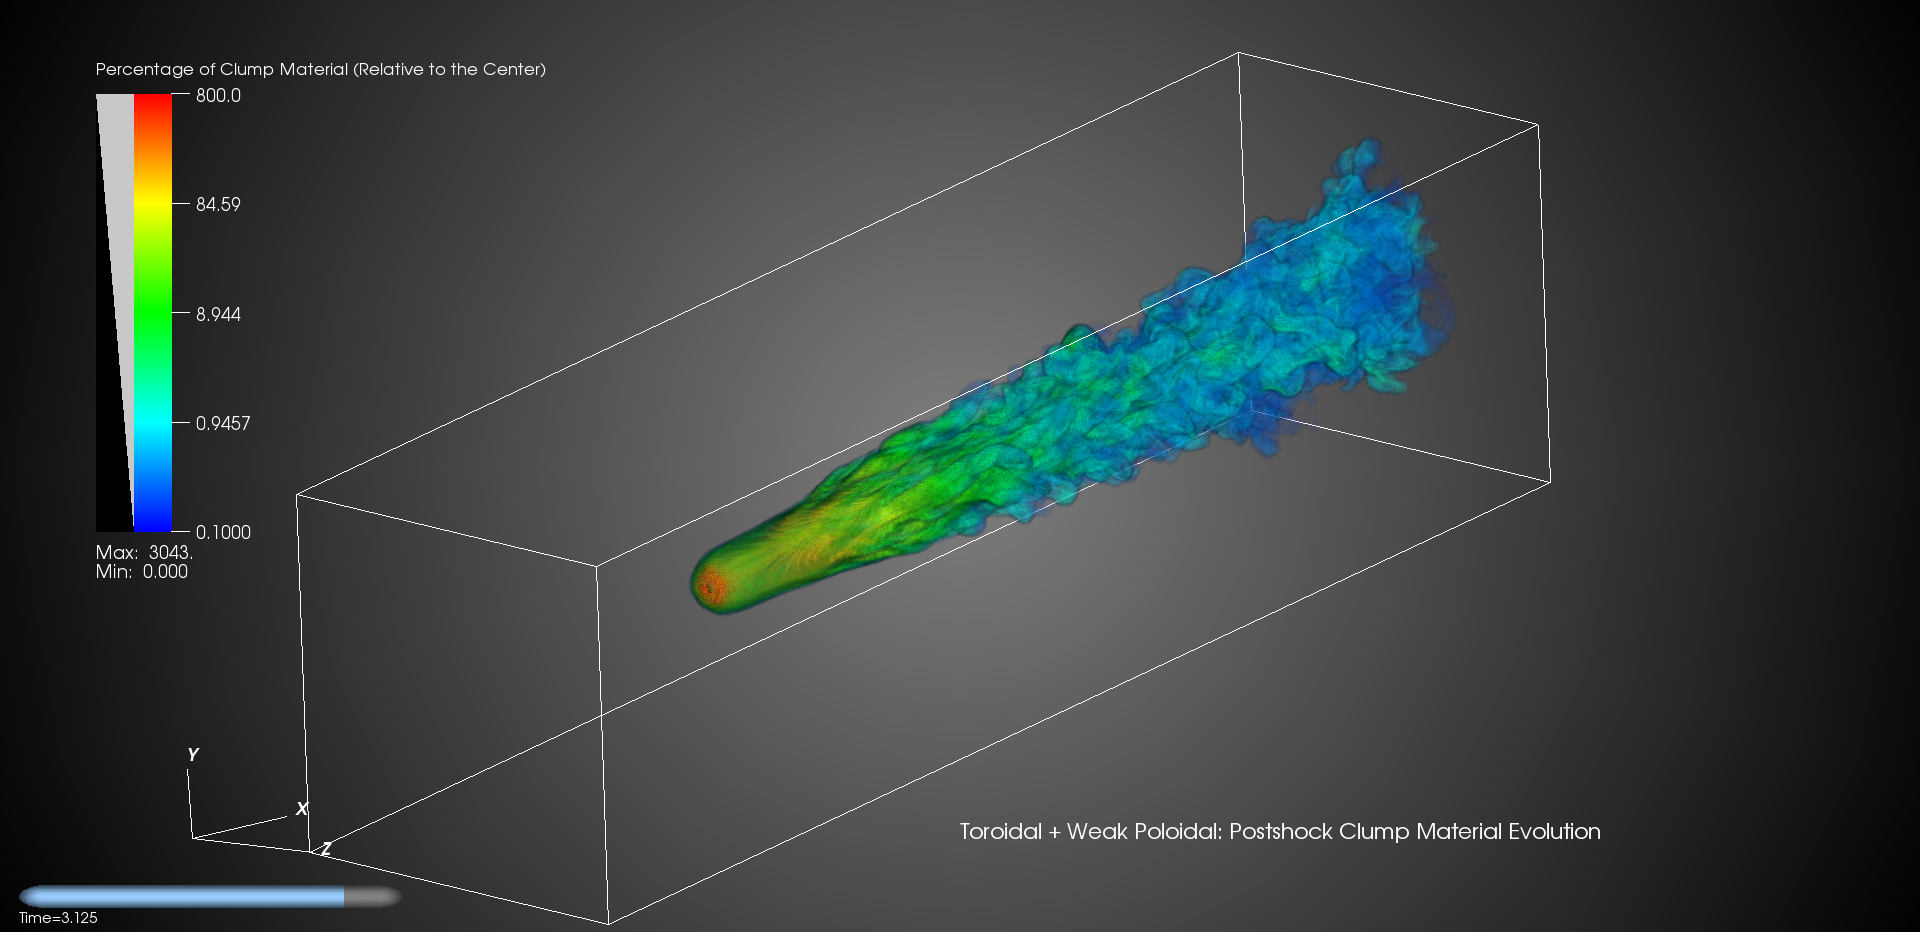
Task: Click the X axis label of the triad
Action: pyautogui.click(x=302, y=809)
